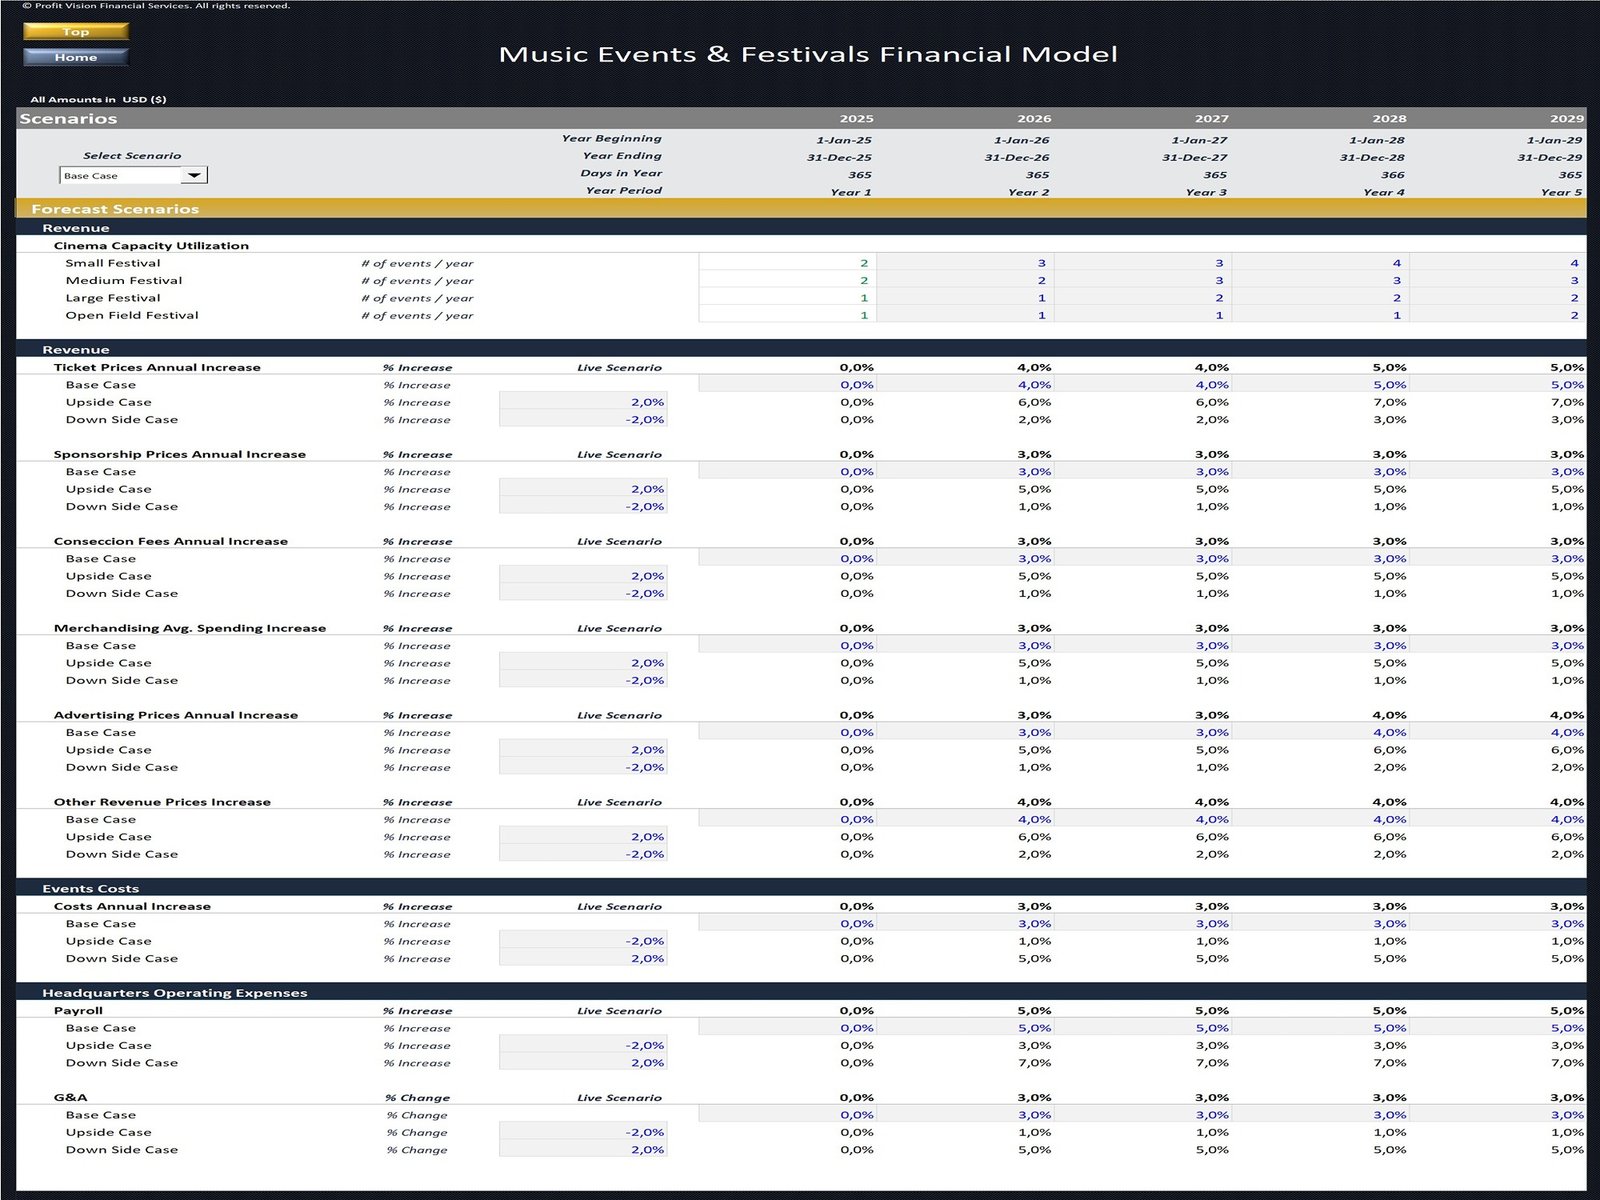The width and height of the screenshot is (1600, 1200).
Task: Click the gold Top button
Action: 76,32
